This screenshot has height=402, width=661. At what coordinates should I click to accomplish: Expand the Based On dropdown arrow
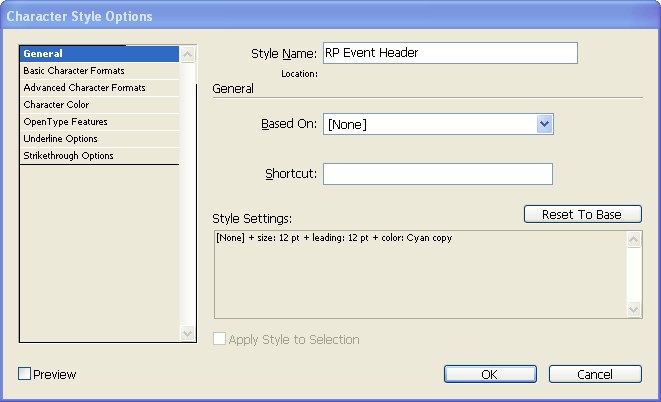coord(545,124)
